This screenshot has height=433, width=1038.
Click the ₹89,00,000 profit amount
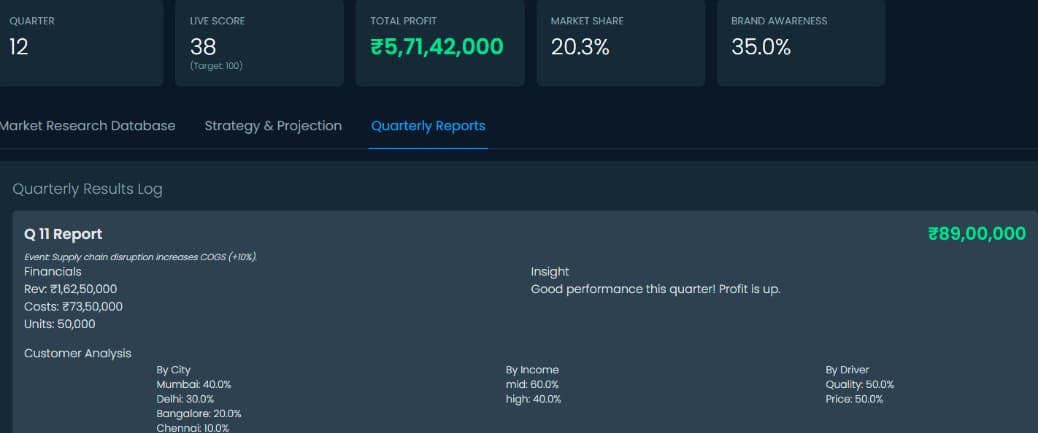(977, 234)
